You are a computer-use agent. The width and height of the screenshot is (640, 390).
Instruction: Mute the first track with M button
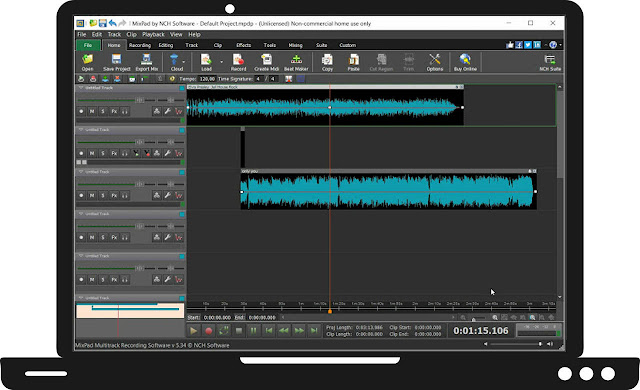[x=92, y=111]
